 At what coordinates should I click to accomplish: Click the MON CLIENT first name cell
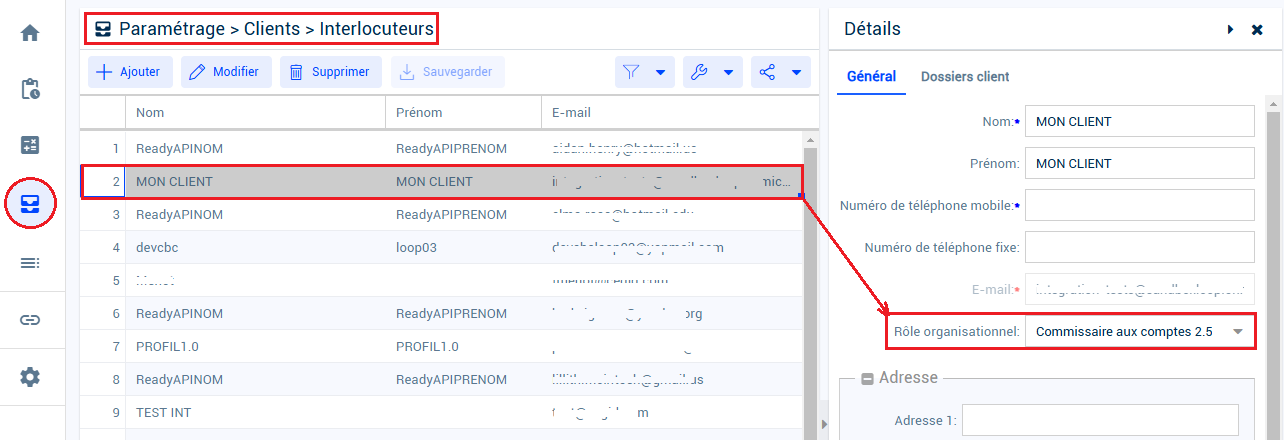click(x=463, y=182)
